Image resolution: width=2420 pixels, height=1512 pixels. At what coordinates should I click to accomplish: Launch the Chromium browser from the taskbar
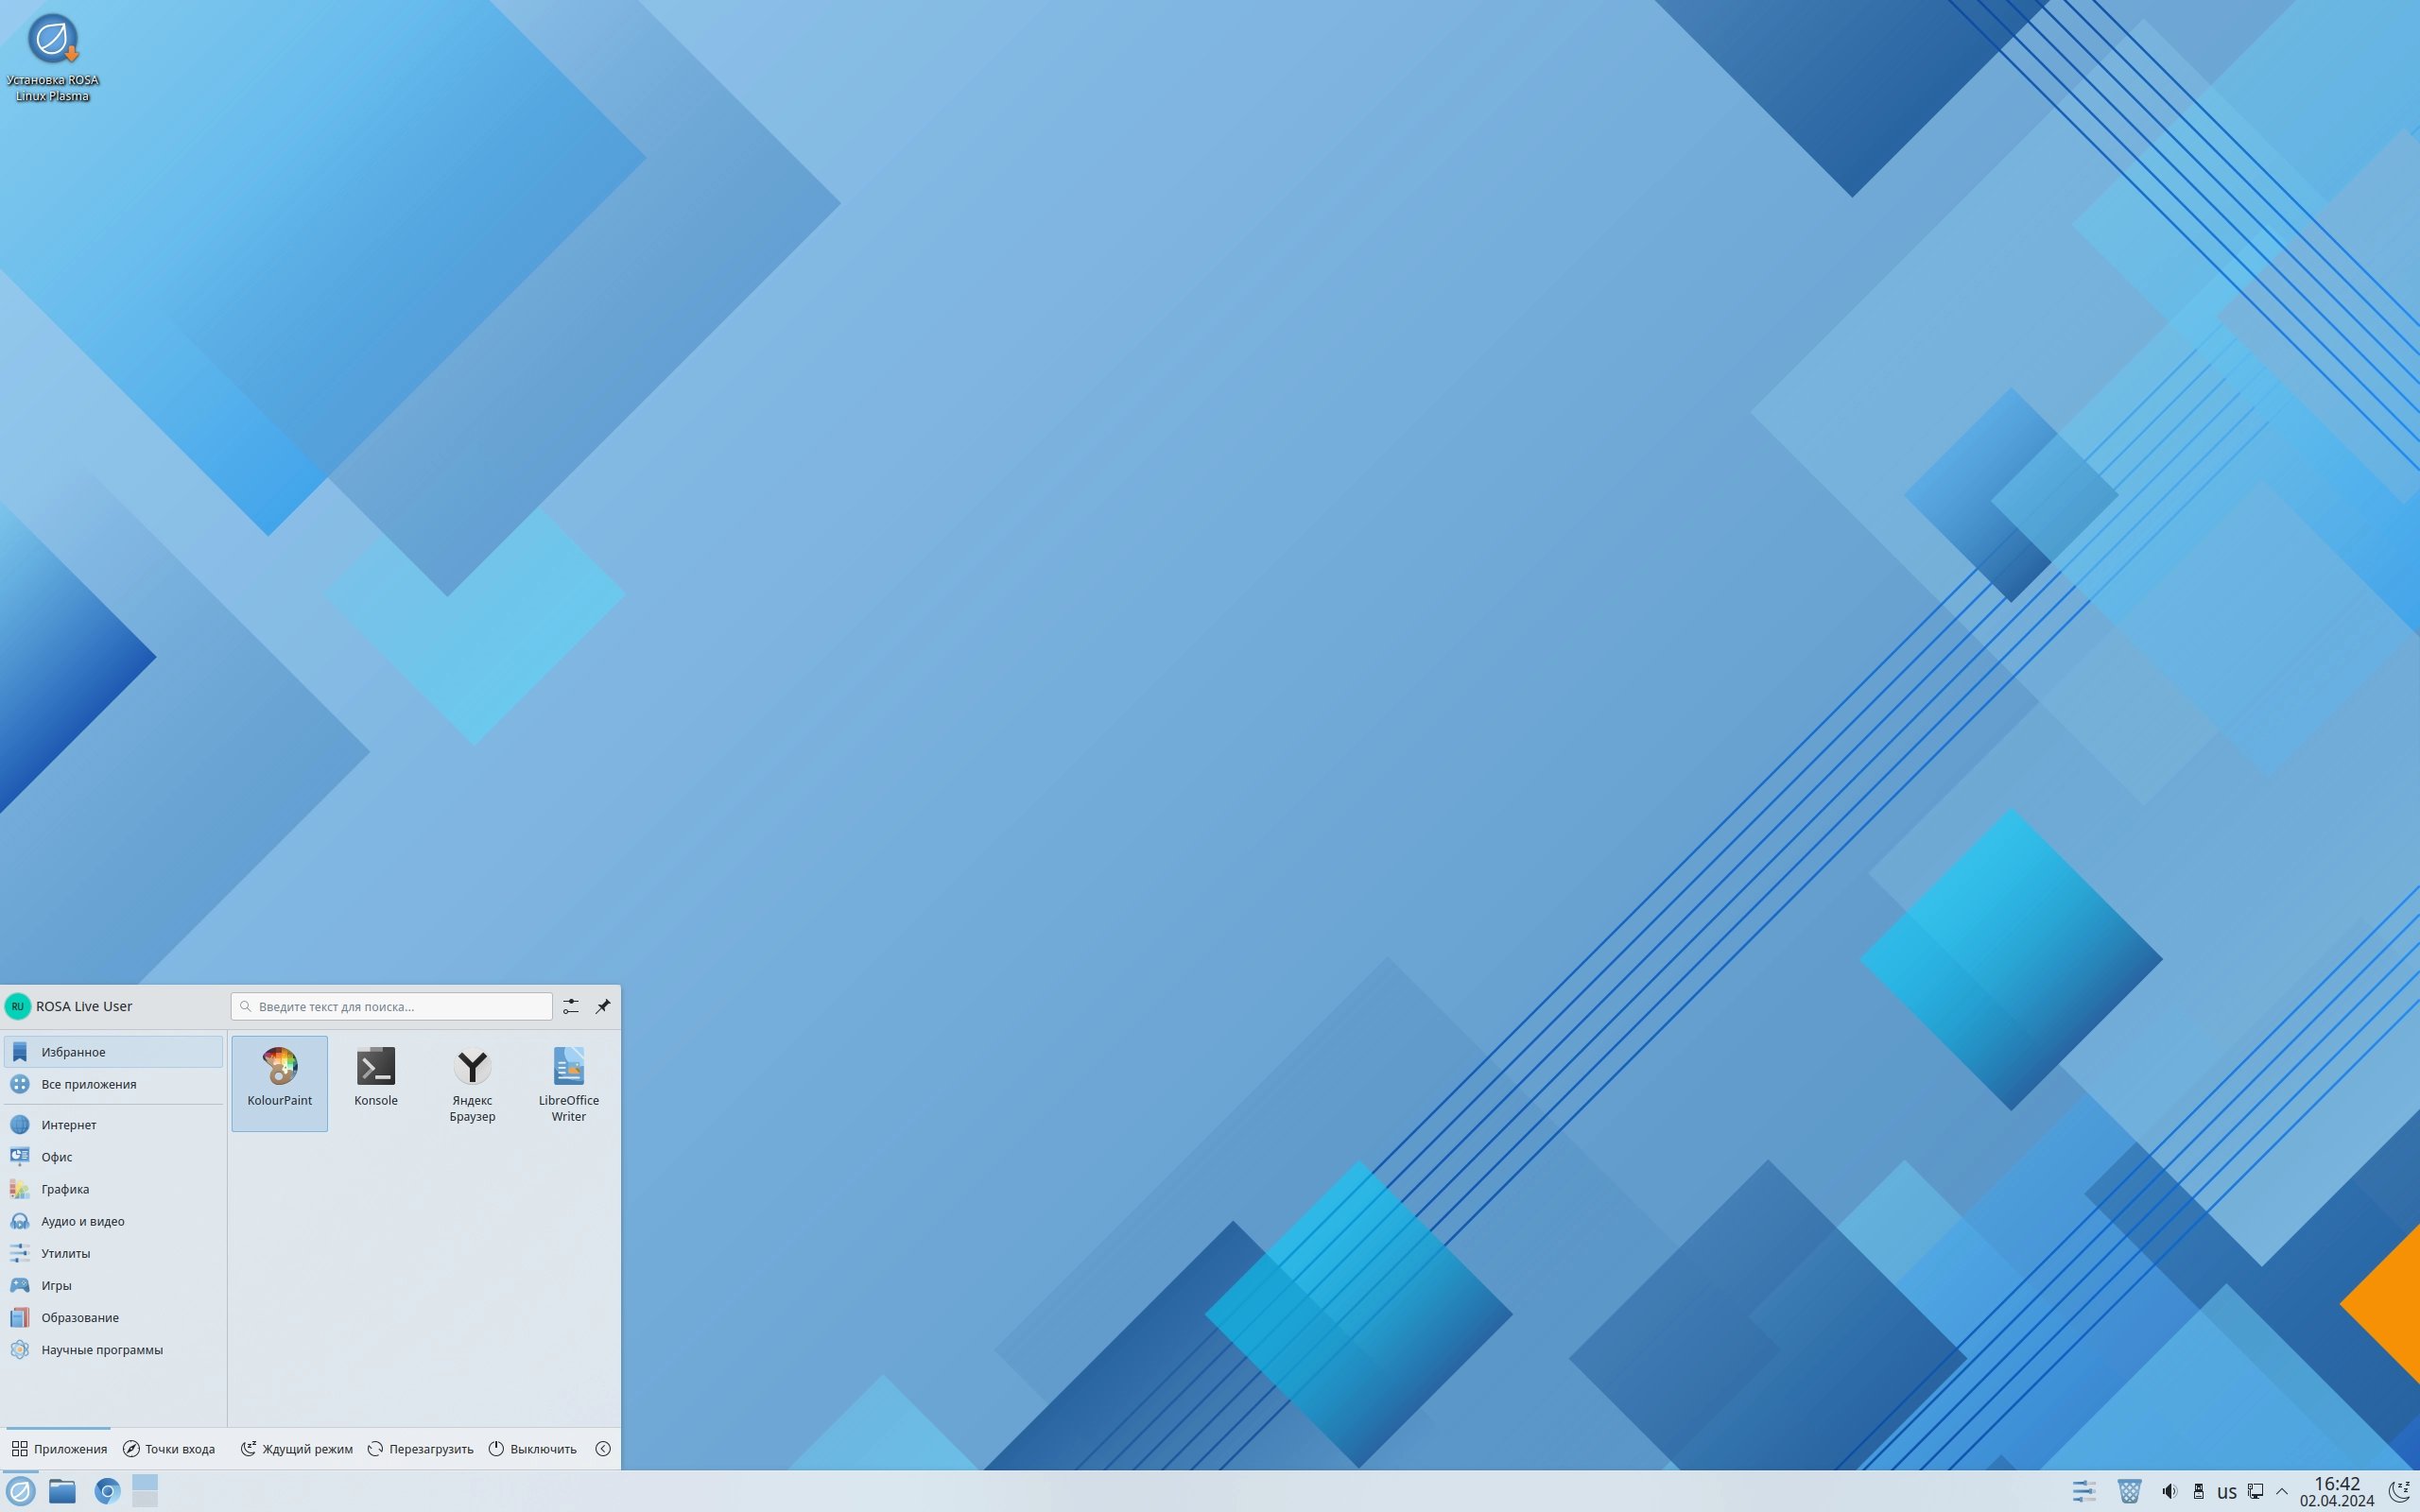[107, 1491]
